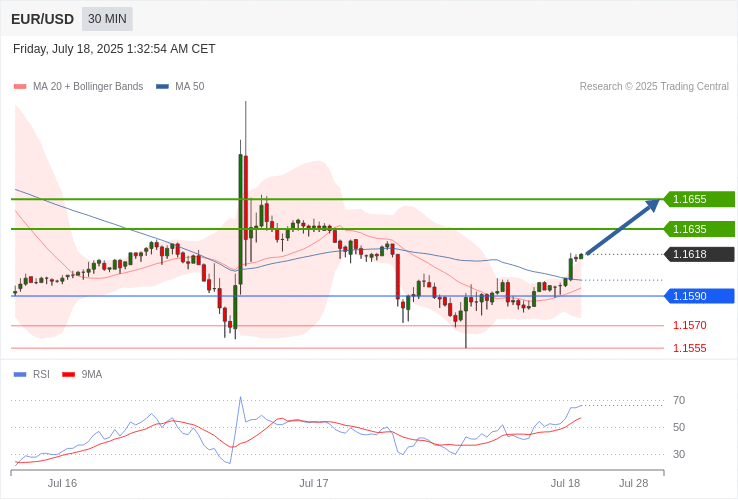Click the Jul 28 date axis label

pos(634,484)
